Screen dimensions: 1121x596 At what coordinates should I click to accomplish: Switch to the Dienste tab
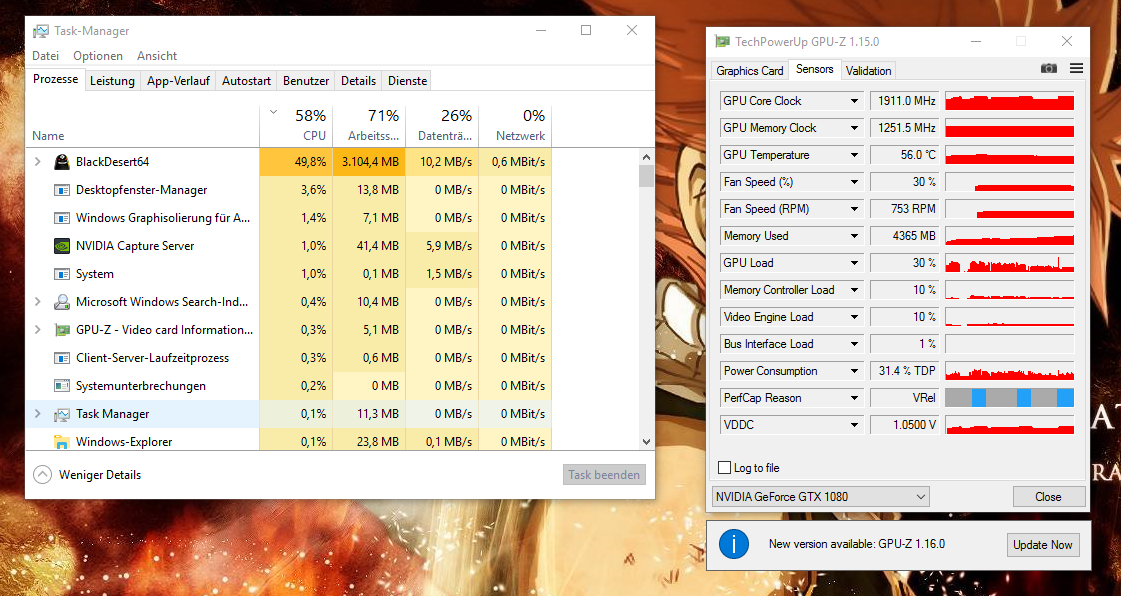(x=408, y=81)
